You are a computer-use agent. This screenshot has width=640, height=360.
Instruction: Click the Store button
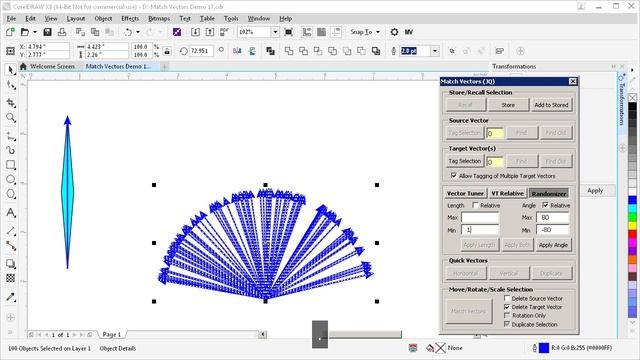coord(508,105)
